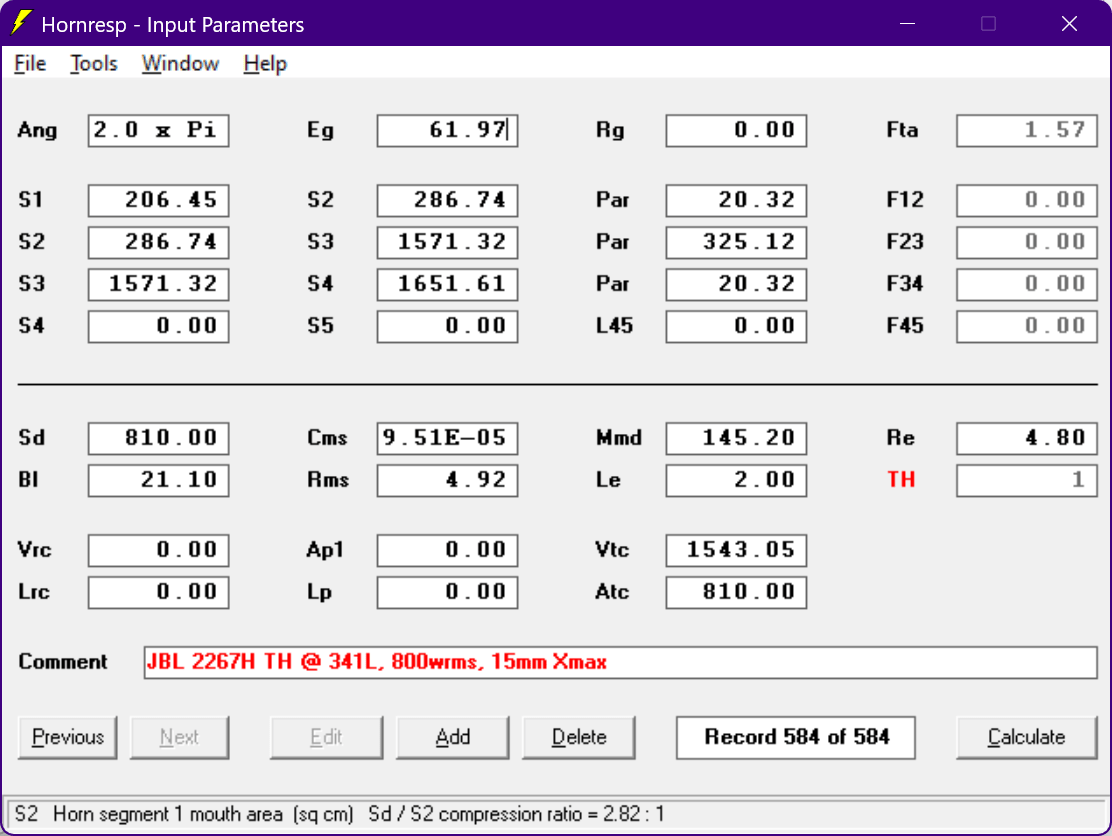1112x836 pixels.
Task: Click the S5 input field
Action: pyautogui.click(x=447, y=326)
